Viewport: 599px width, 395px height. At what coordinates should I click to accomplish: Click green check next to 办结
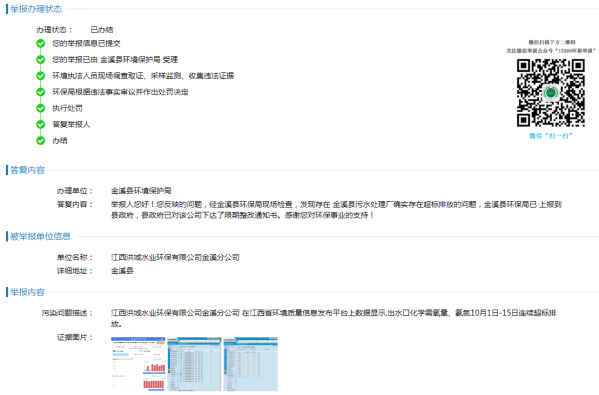click(x=40, y=141)
